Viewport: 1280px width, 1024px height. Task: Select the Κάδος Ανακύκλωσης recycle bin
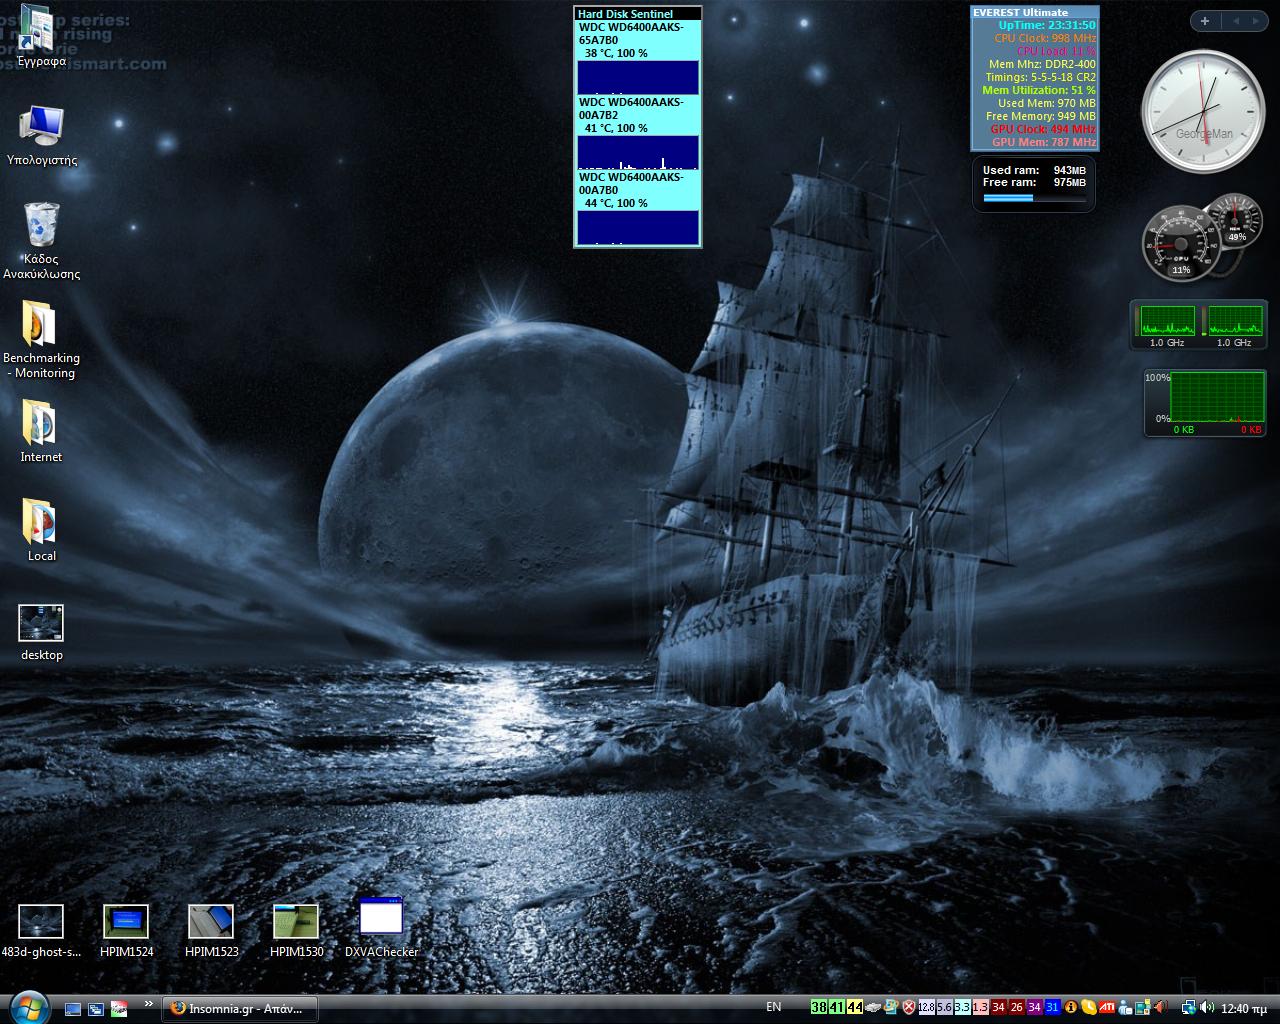click(41, 240)
